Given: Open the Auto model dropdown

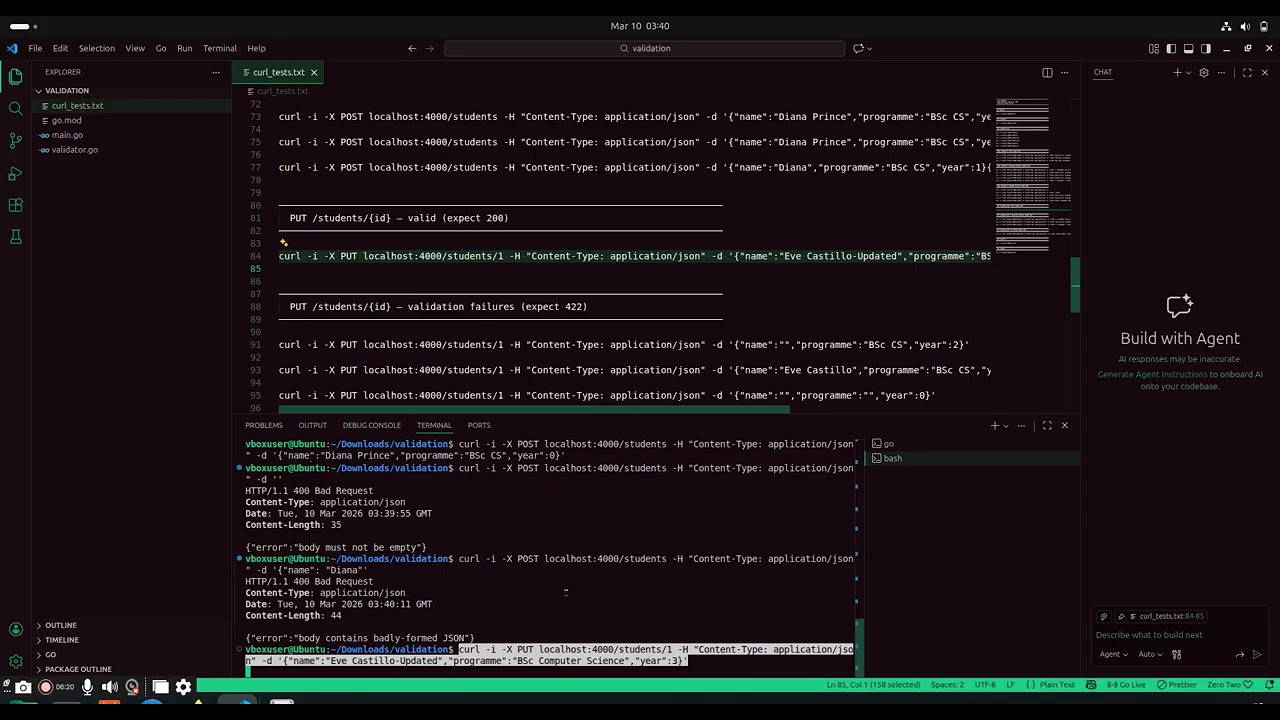Looking at the screenshot, I should click(1151, 654).
